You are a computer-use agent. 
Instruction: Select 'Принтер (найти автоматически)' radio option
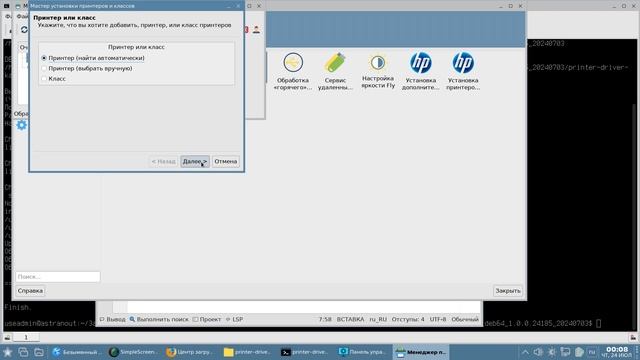click(93, 58)
